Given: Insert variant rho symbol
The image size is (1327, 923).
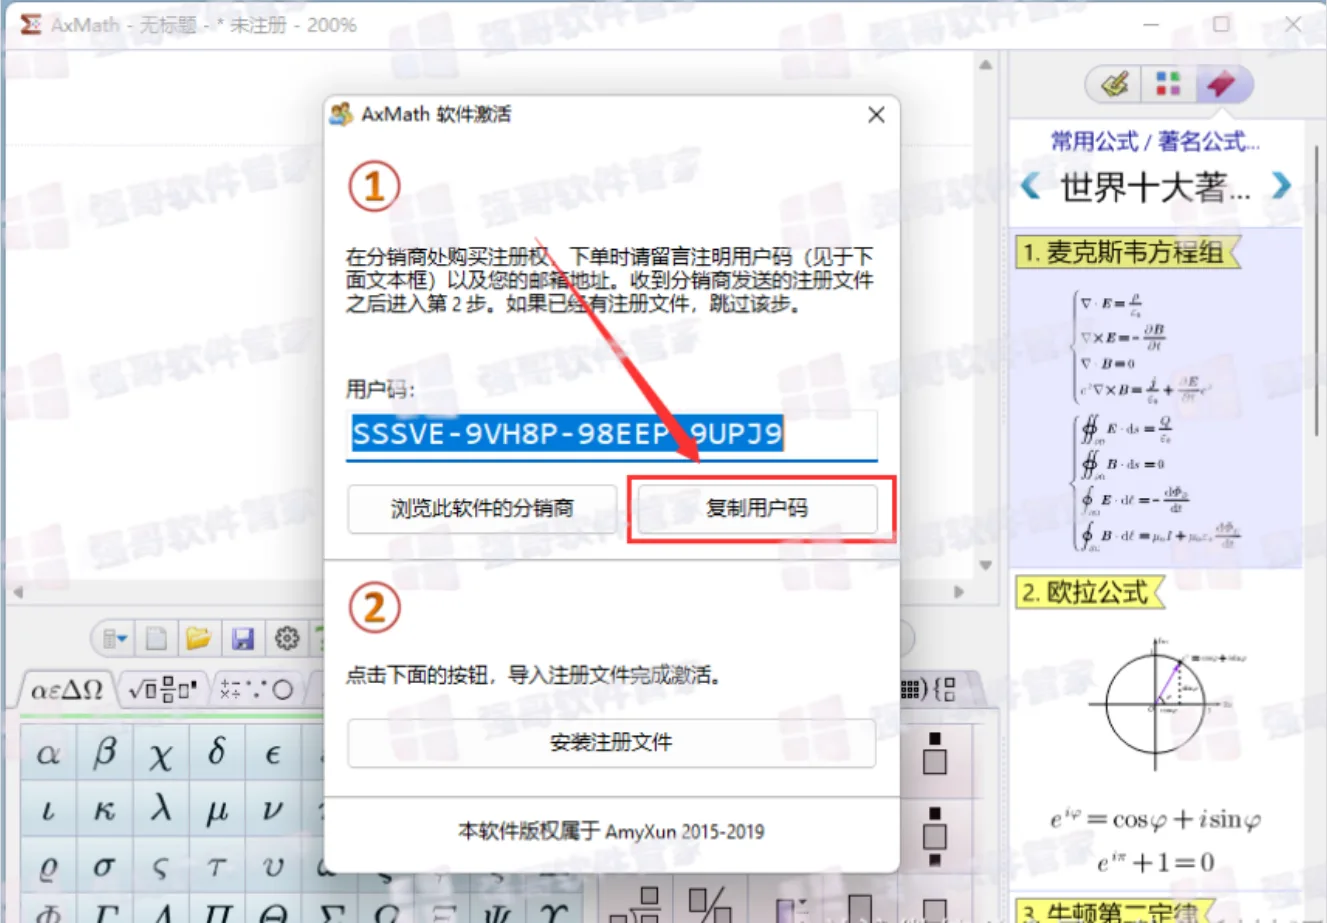Looking at the screenshot, I should [48, 867].
